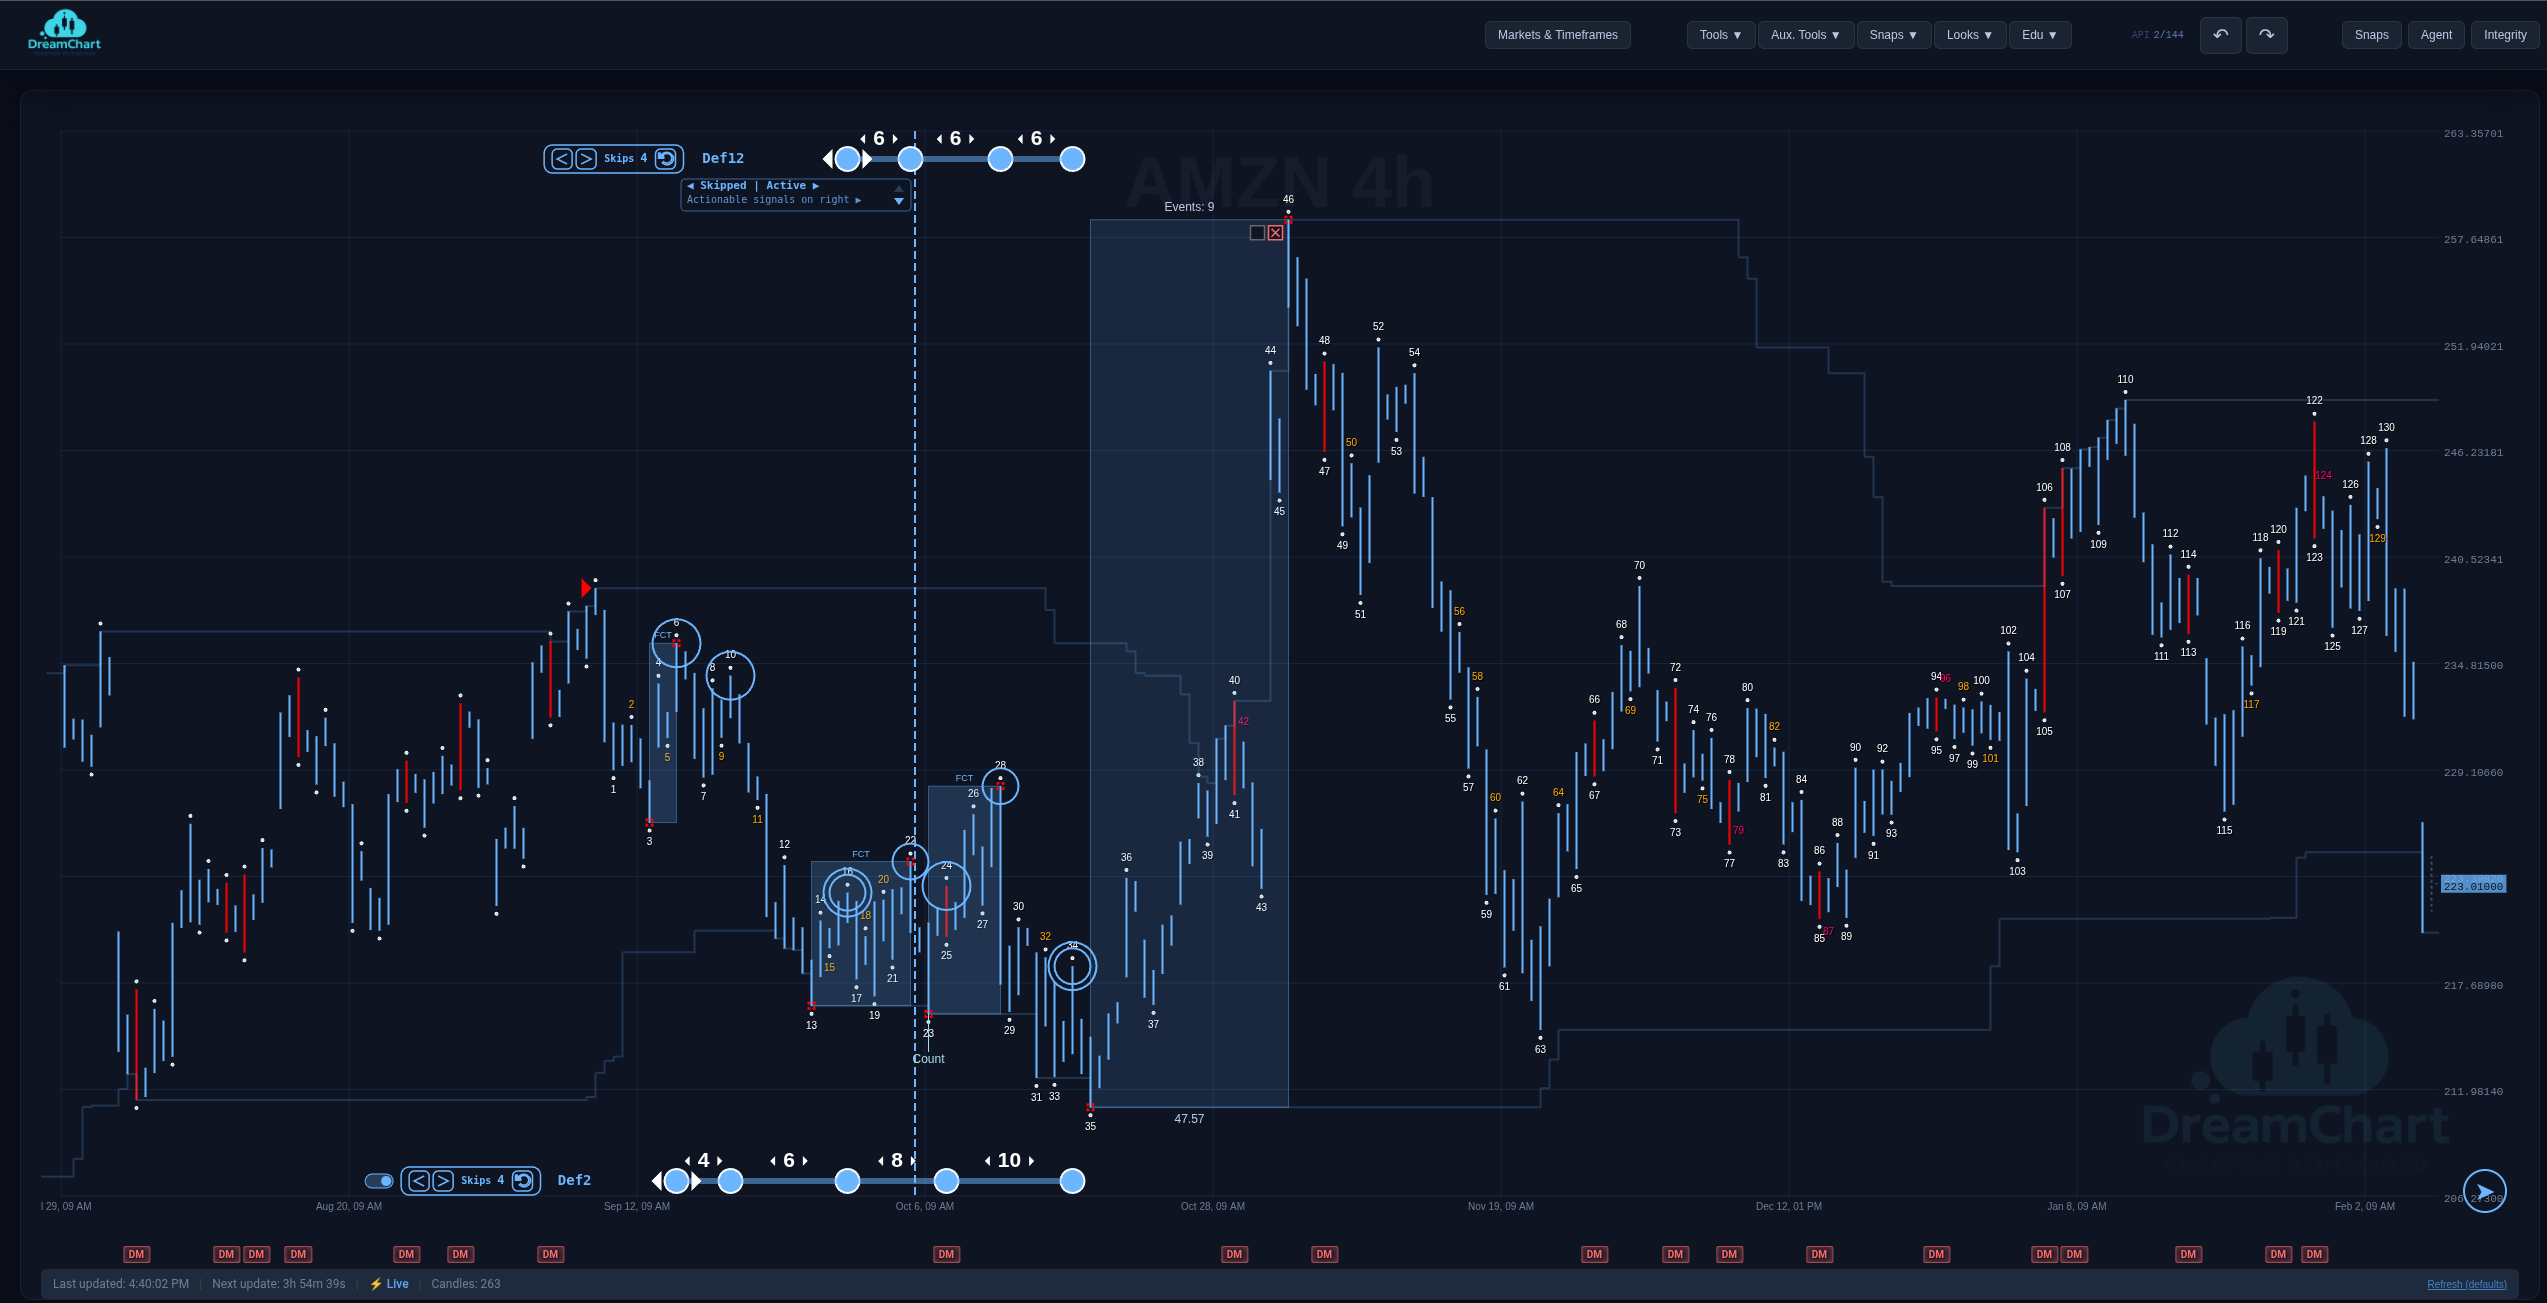This screenshot has height=1303, width=2547.
Task: Open the Aux. Tools dropdown
Action: pyautogui.click(x=1805, y=34)
